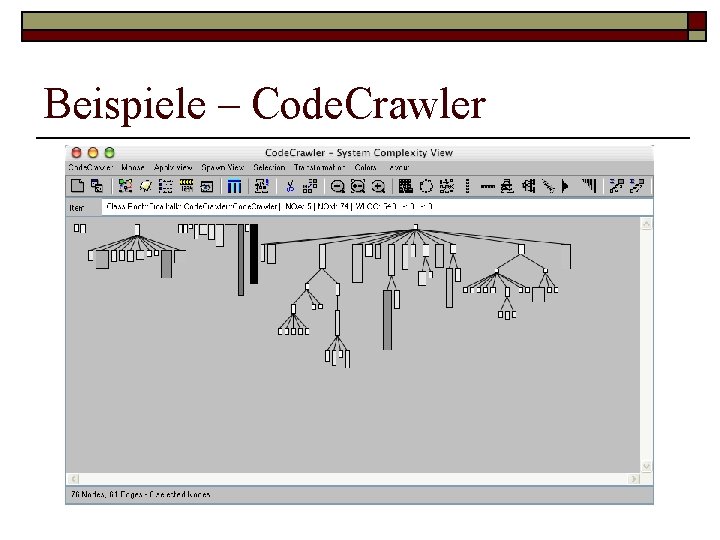
Task: Click the black play triangle icon
Action: coord(565,186)
